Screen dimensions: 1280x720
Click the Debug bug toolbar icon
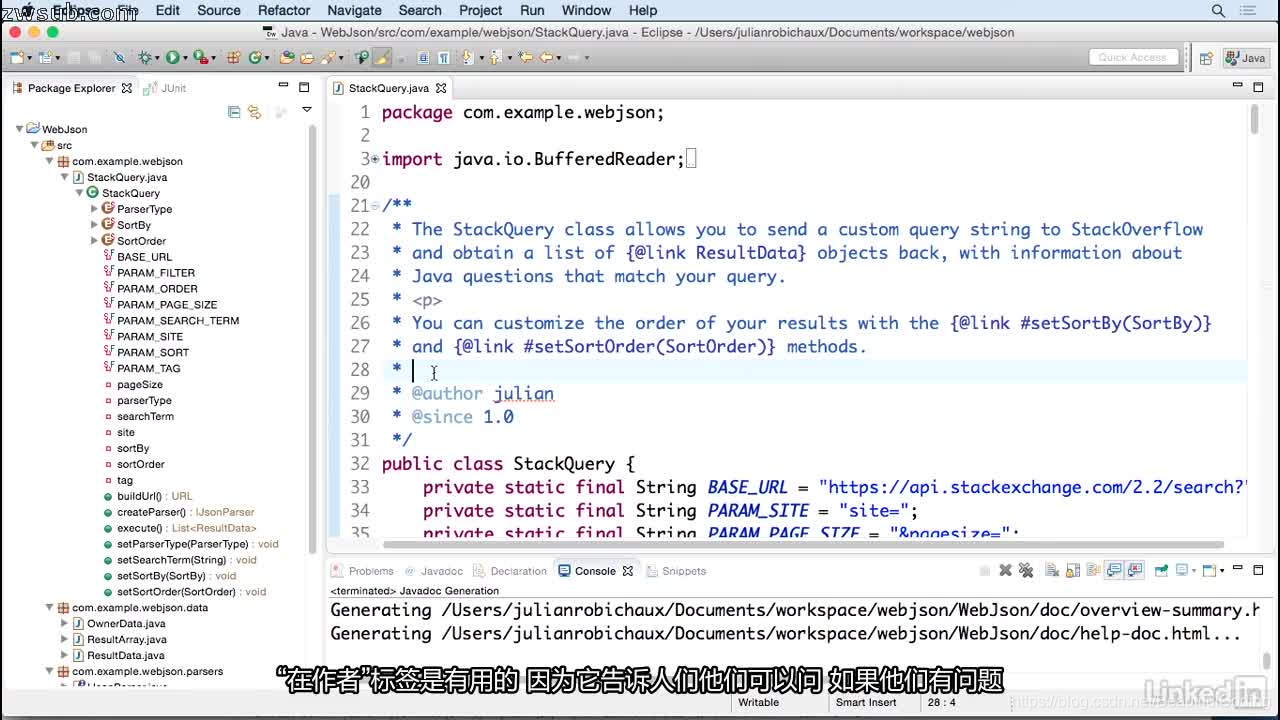click(145, 57)
